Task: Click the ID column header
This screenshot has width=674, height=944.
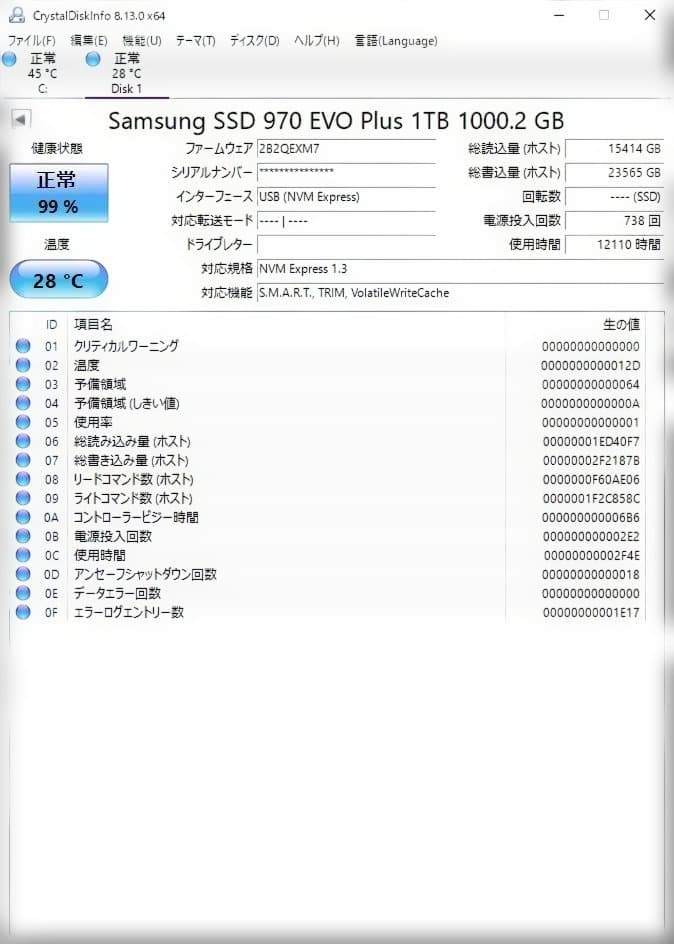Action: point(52,324)
